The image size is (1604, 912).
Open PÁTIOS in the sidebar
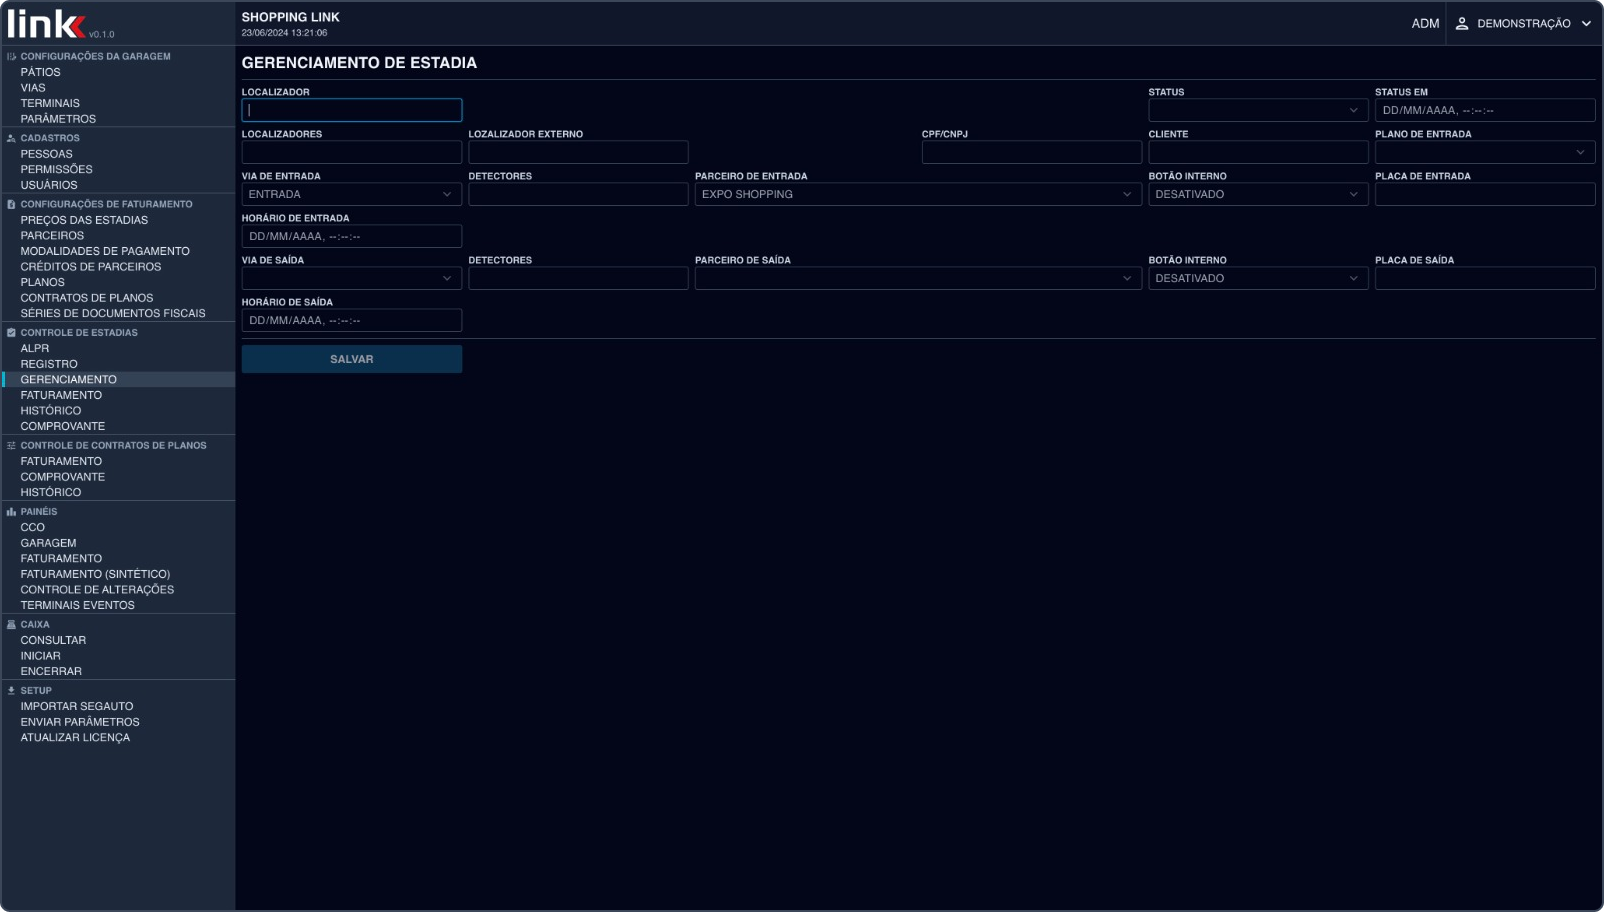tap(41, 72)
